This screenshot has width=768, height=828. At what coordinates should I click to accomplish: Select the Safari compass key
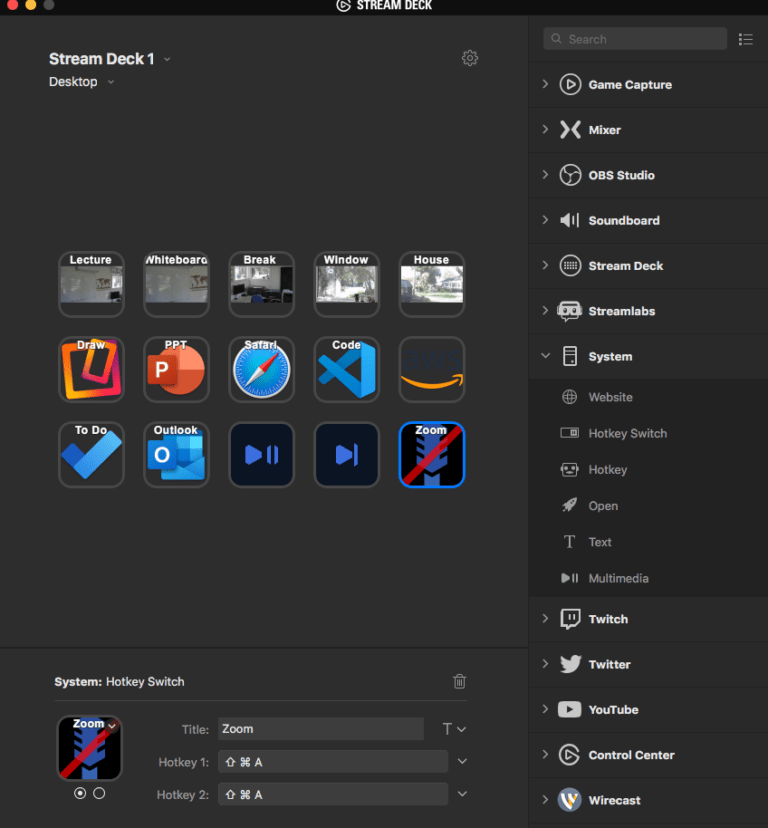pos(261,369)
